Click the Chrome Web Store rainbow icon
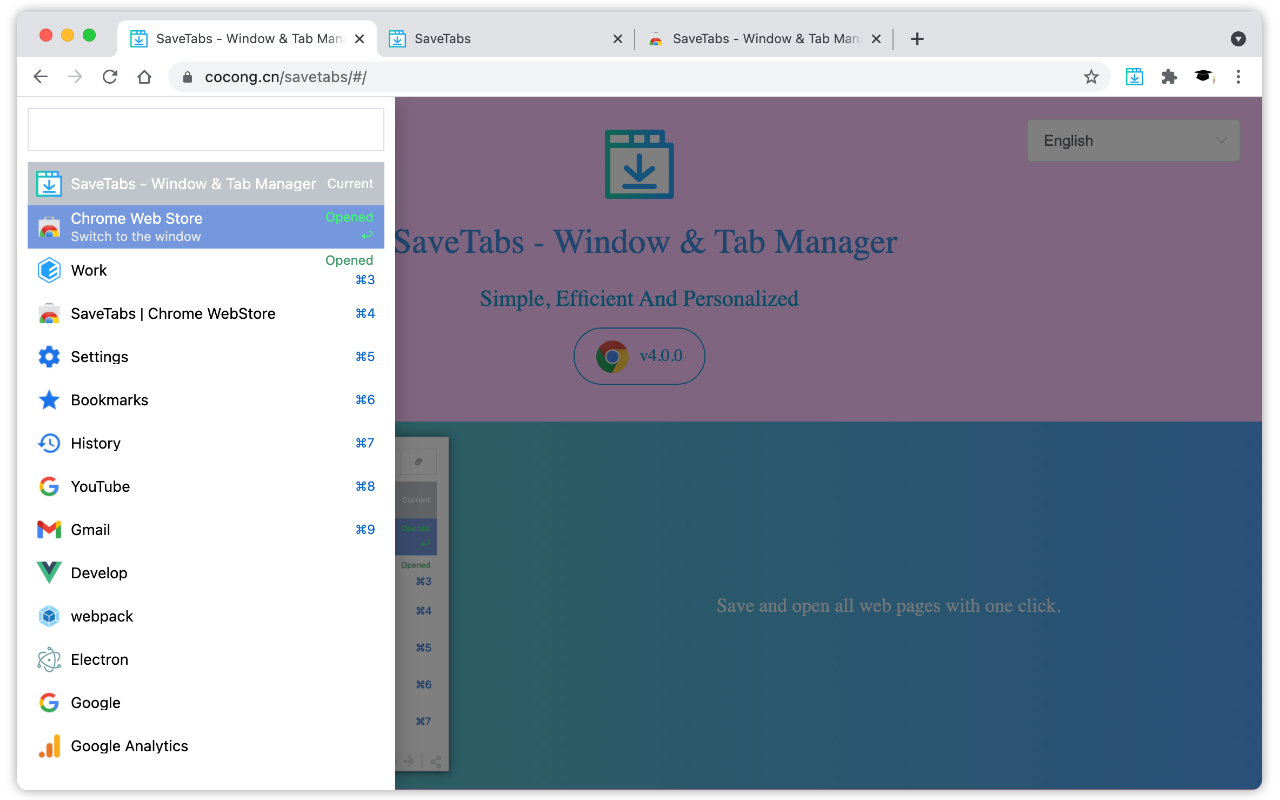Viewport: 1280px width, 800px height. tap(49, 227)
